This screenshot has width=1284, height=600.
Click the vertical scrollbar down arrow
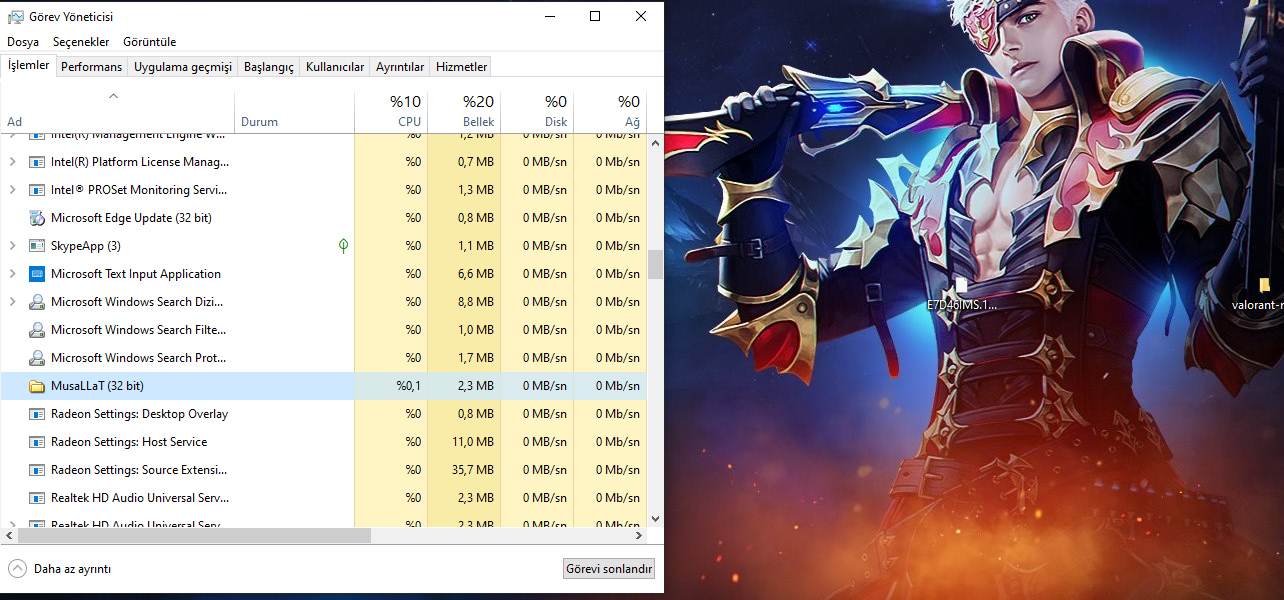[655, 519]
